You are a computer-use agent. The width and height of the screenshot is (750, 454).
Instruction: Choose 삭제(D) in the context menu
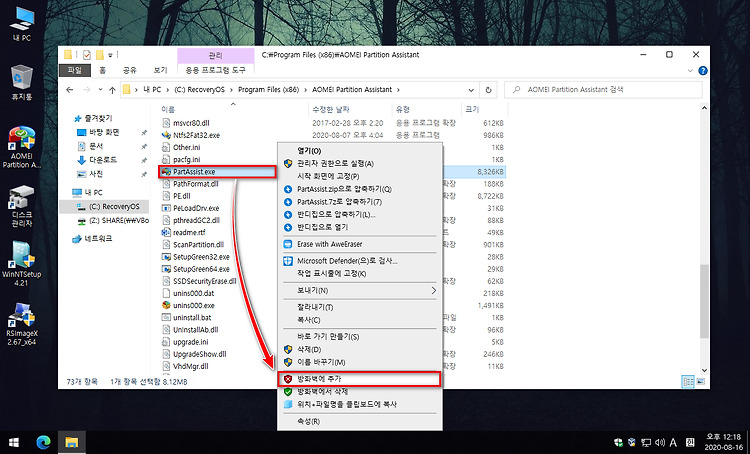pyautogui.click(x=360, y=349)
